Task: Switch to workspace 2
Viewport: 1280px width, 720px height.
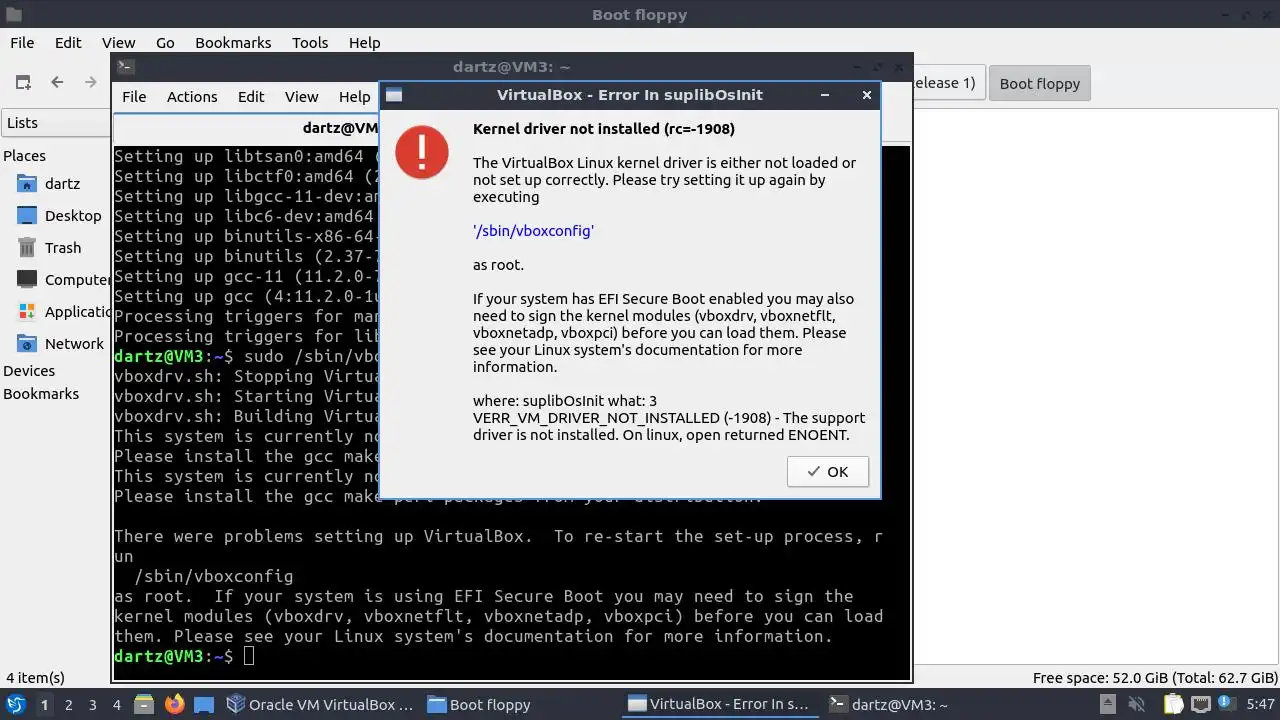Action: 68,705
